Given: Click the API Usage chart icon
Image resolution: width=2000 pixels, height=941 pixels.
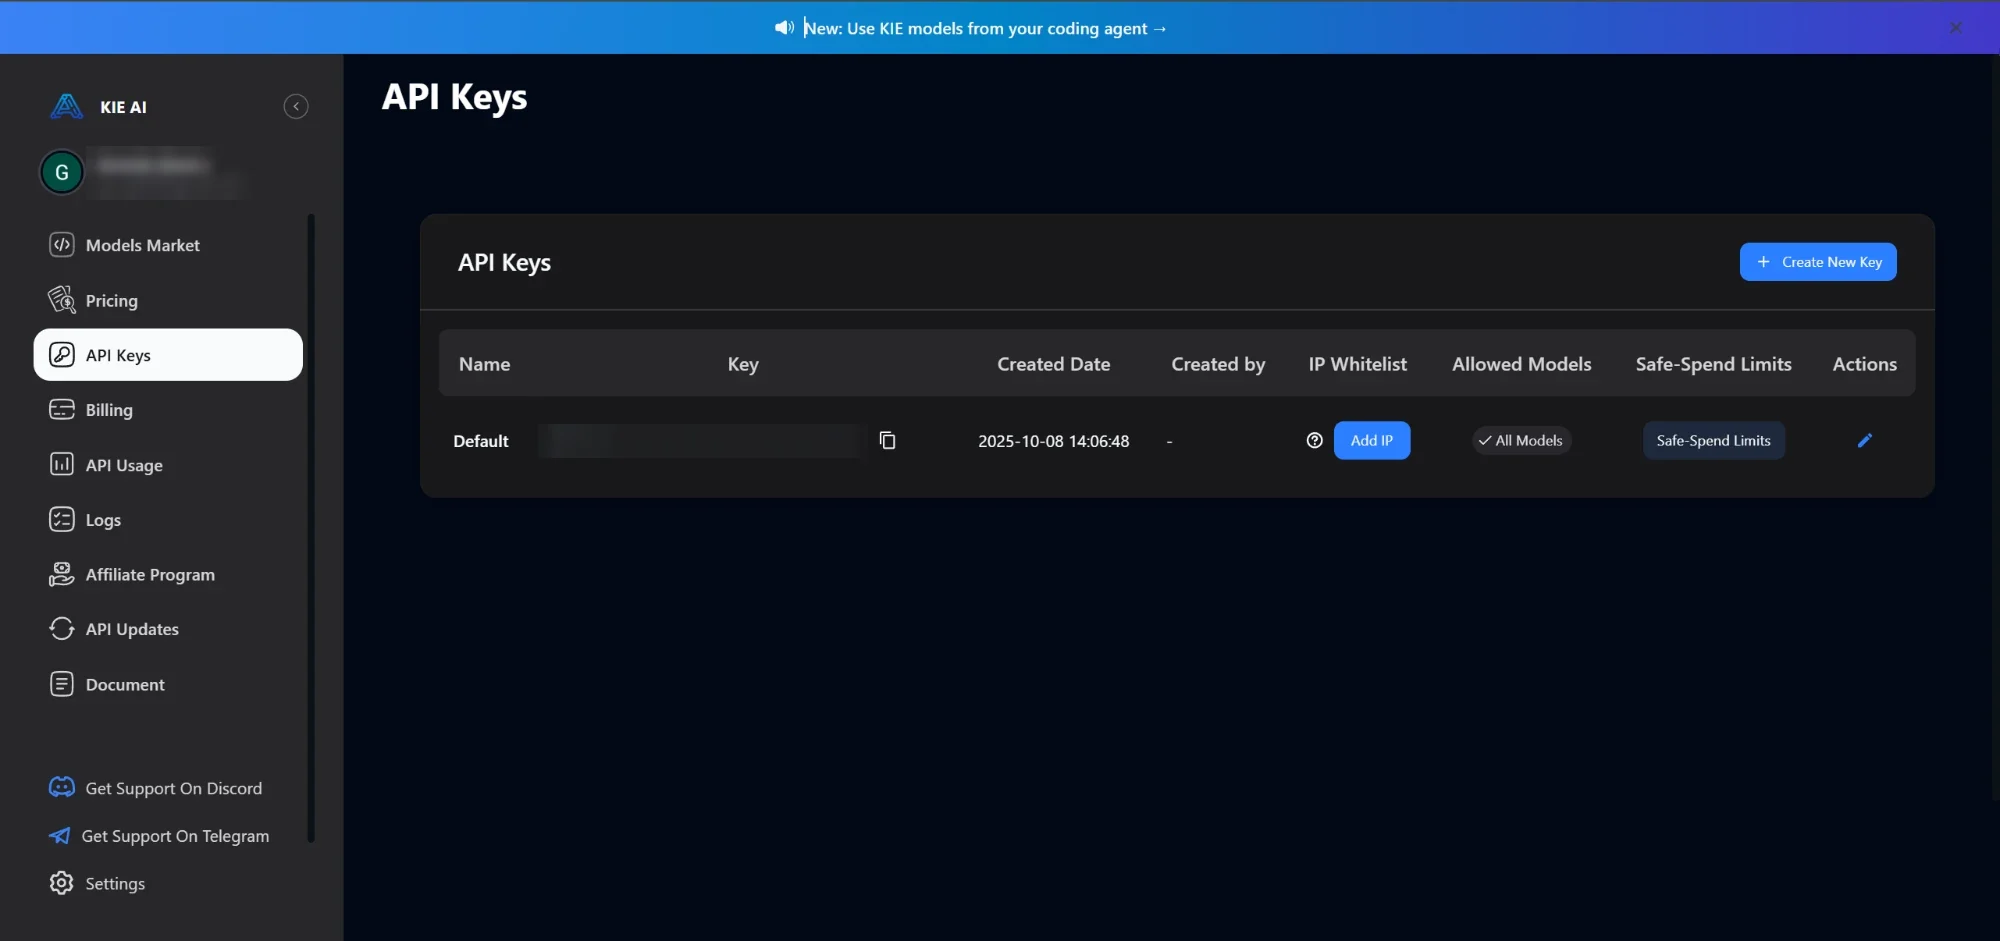Looking at the screenshot, I should (x=62, y=464).
